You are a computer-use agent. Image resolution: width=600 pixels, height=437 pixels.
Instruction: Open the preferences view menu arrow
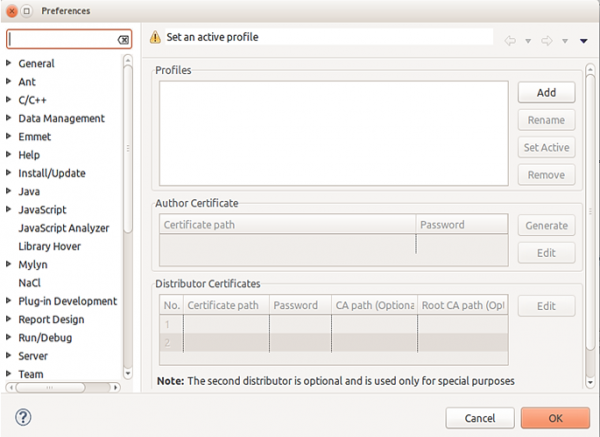pyautogui.click(x=584, y=41)
